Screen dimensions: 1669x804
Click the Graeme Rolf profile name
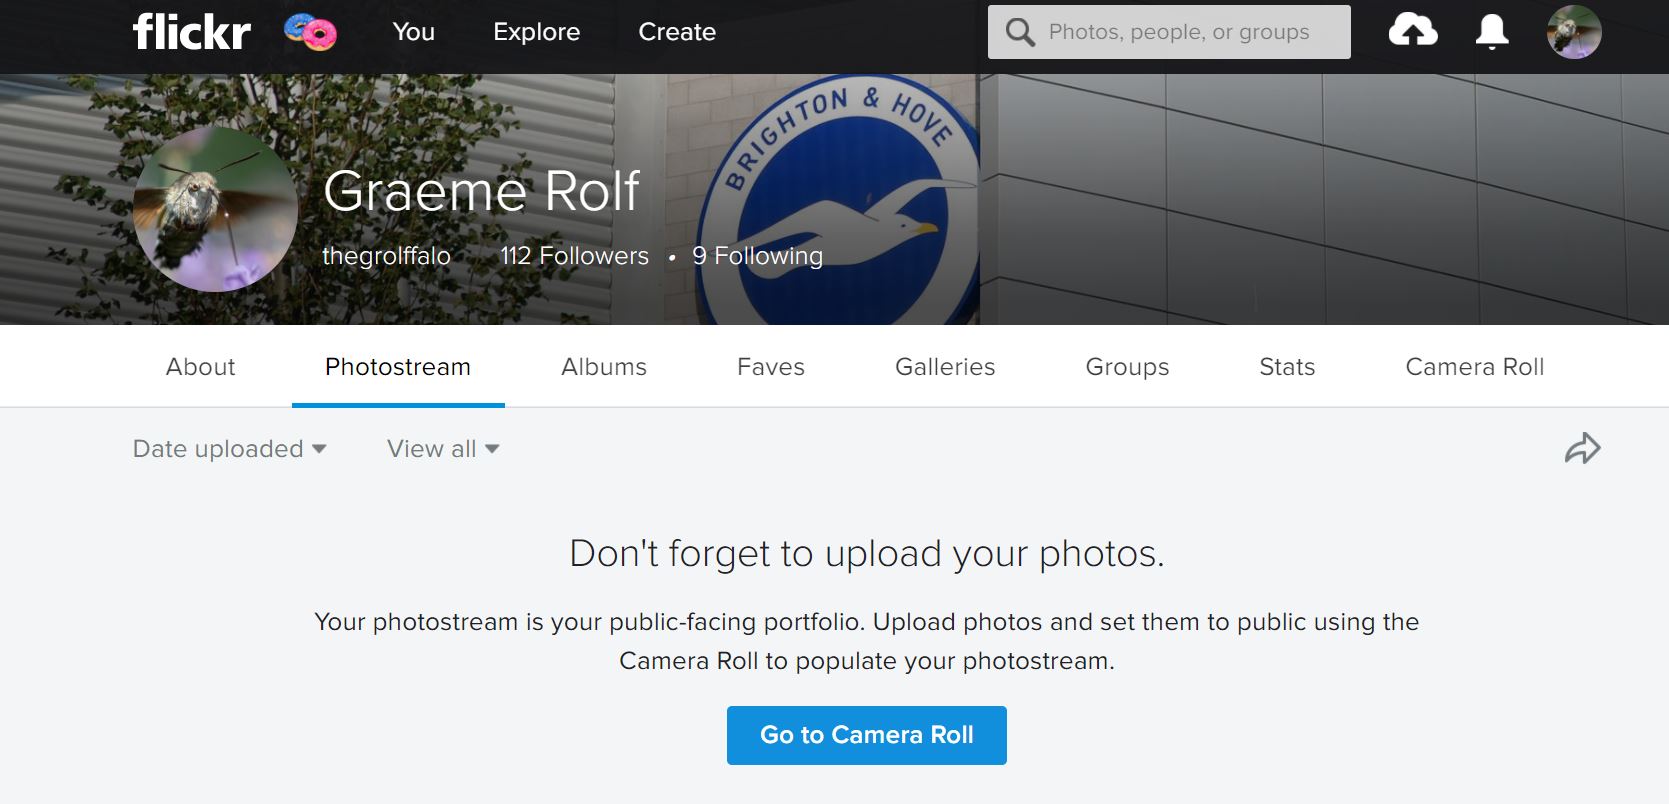coord(481,190)
